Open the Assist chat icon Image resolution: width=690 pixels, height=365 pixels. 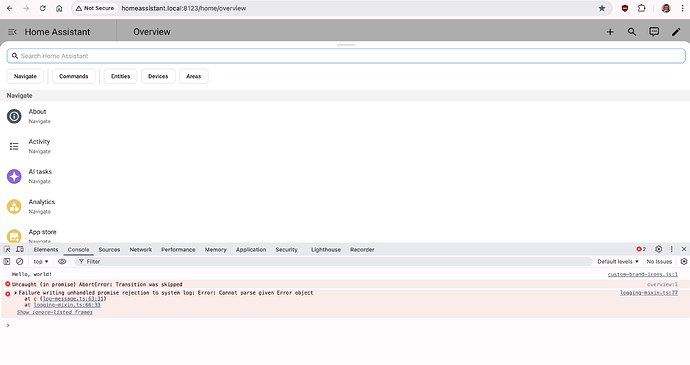(x=654, y=32)
